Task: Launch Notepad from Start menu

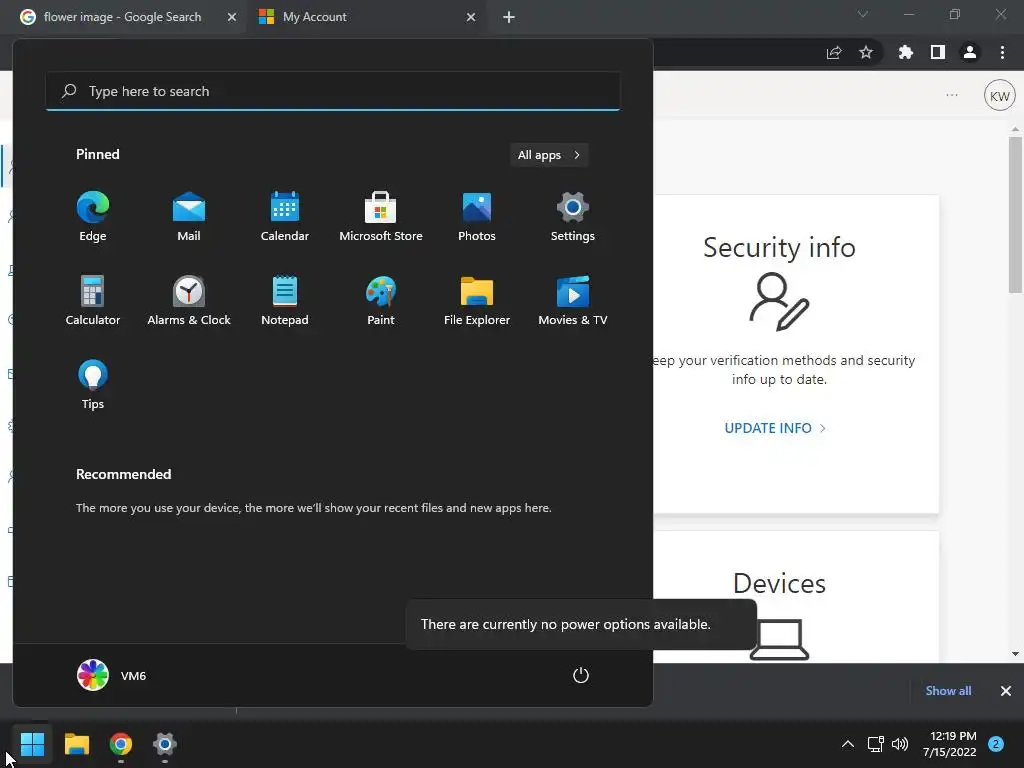Action: click(285, 301)
